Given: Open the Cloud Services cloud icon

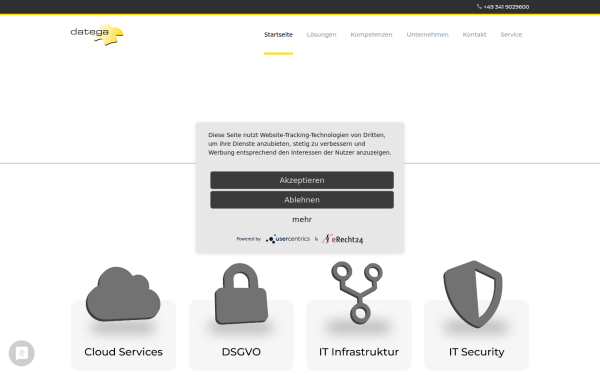Looking at the screenshot, I should (123, 293).
